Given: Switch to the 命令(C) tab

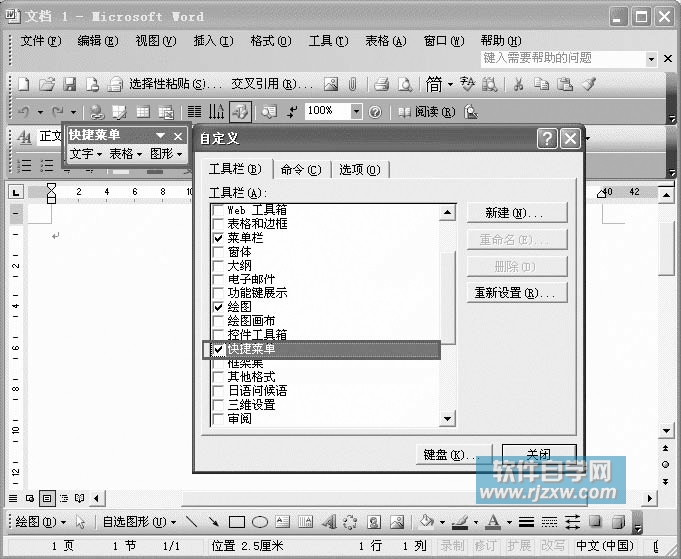Looking at the screenshot, I should click(x=301, y=169).
